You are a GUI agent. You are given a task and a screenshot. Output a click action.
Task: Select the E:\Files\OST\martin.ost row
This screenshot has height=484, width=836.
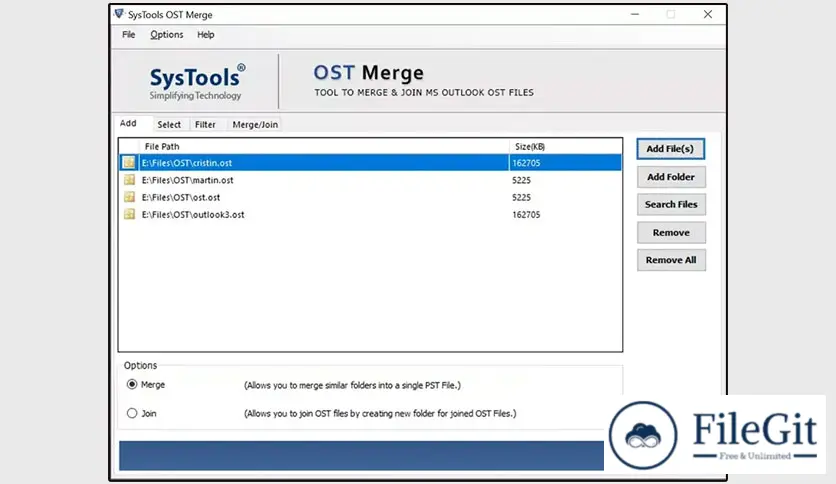click(371, 180)
